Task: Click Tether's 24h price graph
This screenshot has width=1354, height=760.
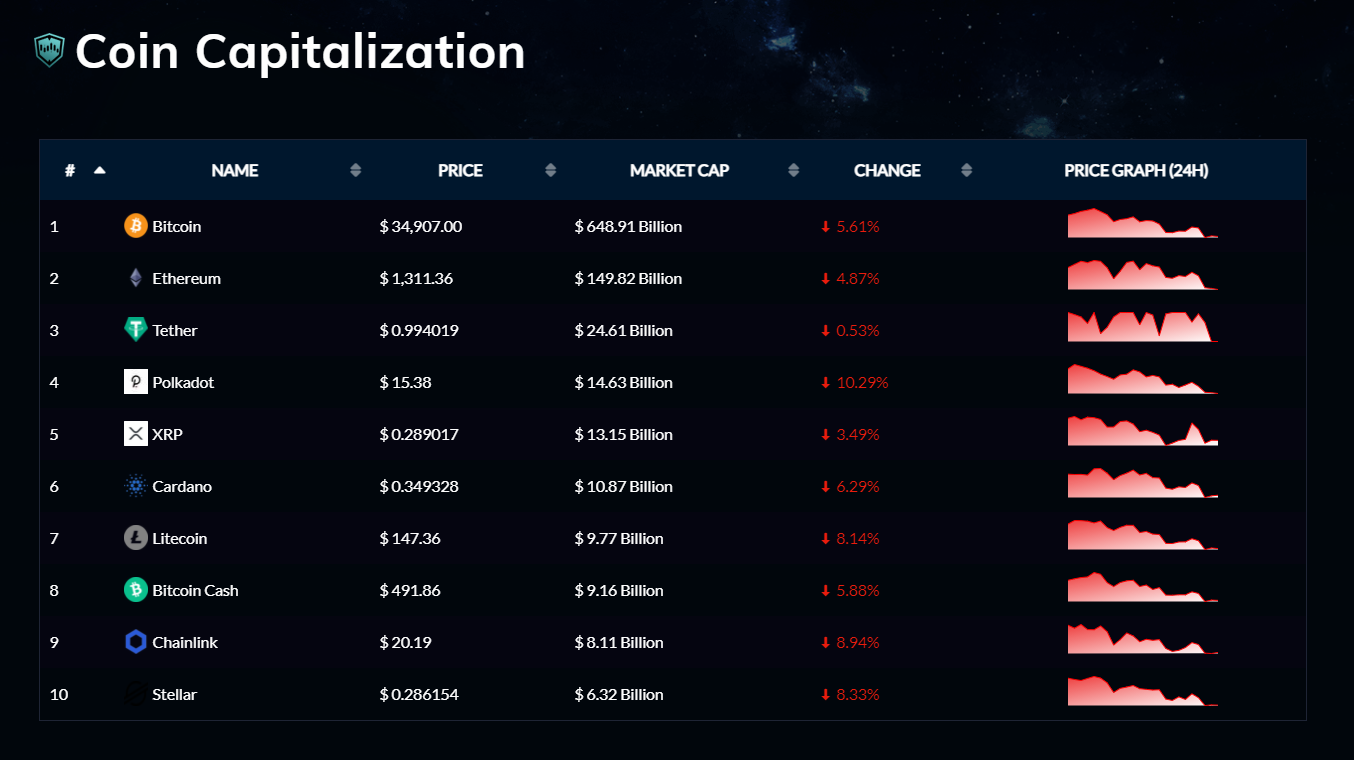Action: (x=1142, y=328)
